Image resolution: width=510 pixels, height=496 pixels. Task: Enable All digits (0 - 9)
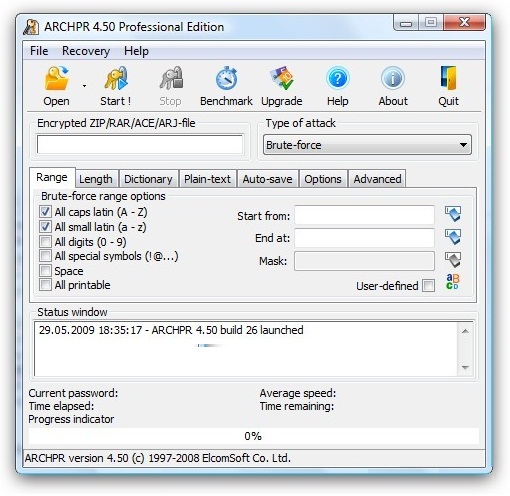coord(45,241)
